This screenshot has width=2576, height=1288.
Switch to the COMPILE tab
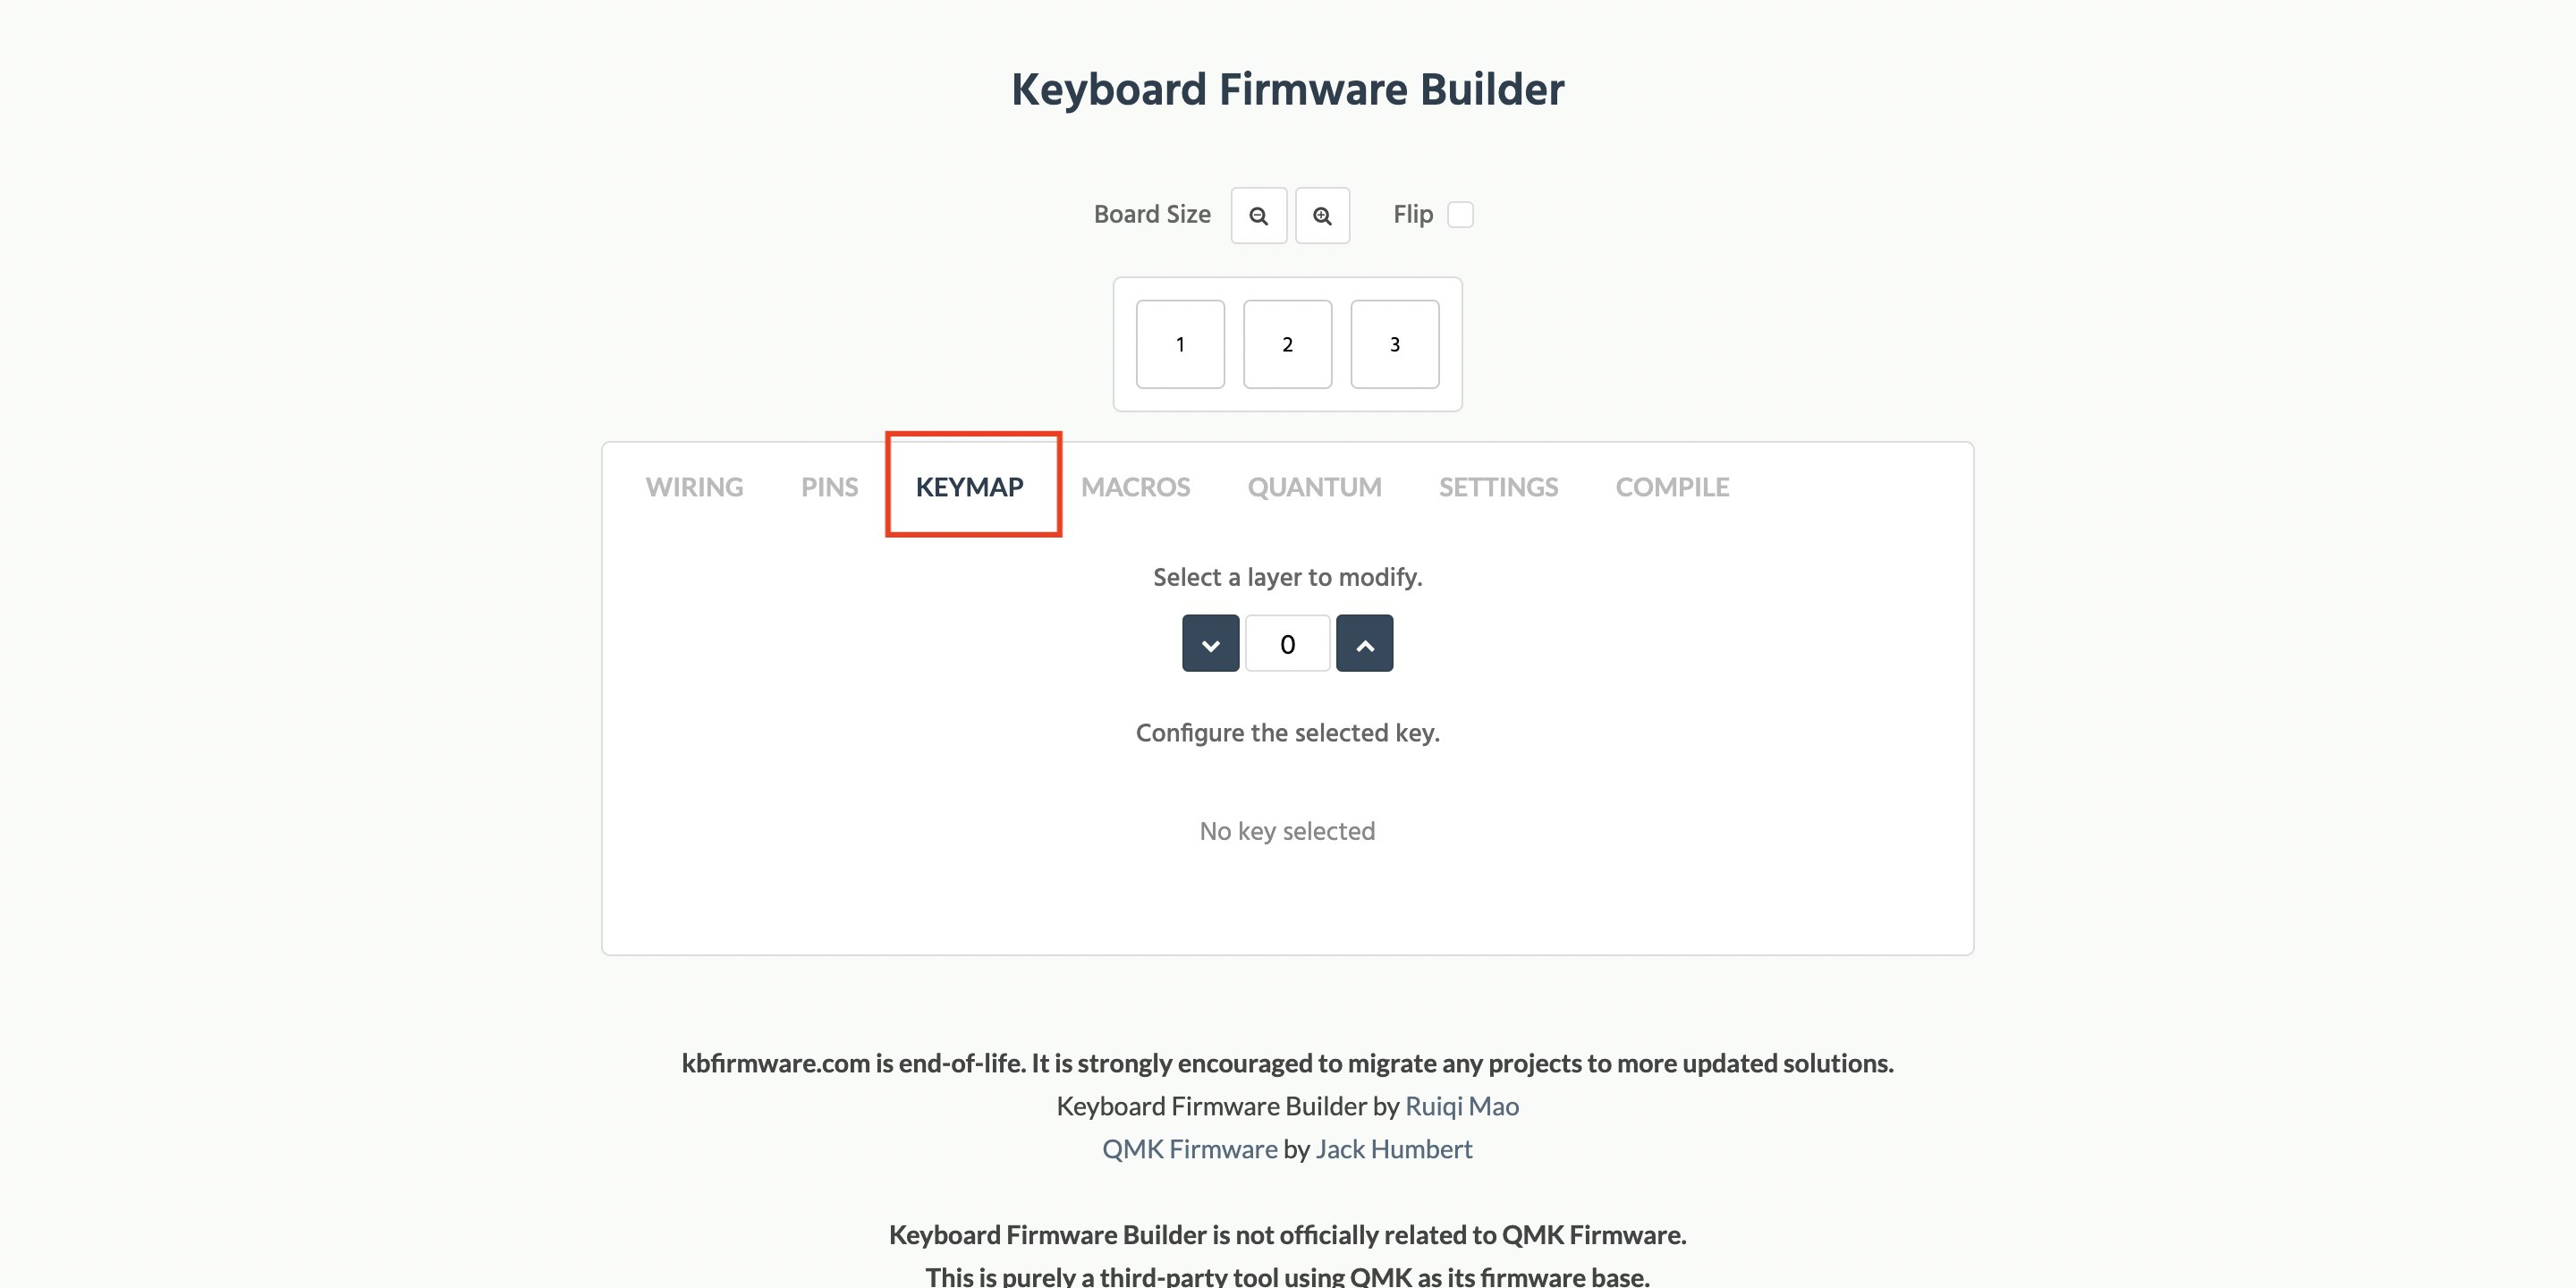[1671, 487]
